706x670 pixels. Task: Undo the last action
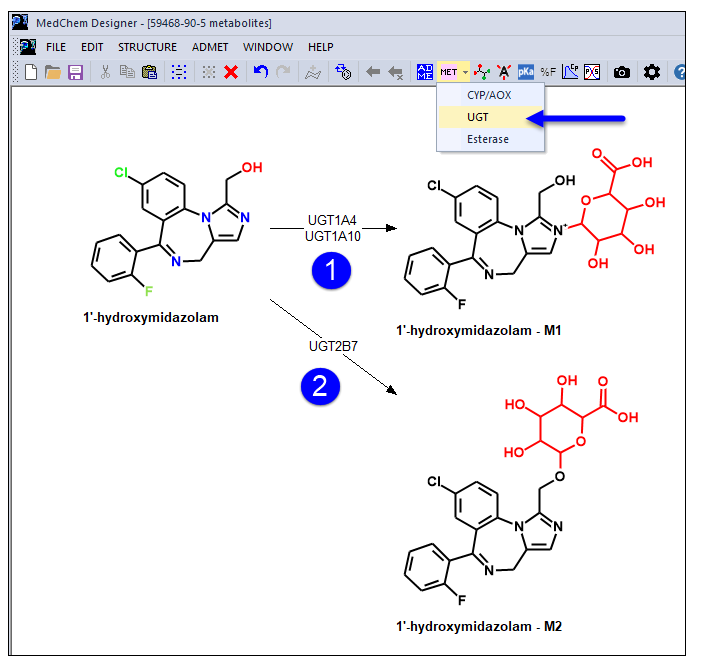(x=261, y=72)
